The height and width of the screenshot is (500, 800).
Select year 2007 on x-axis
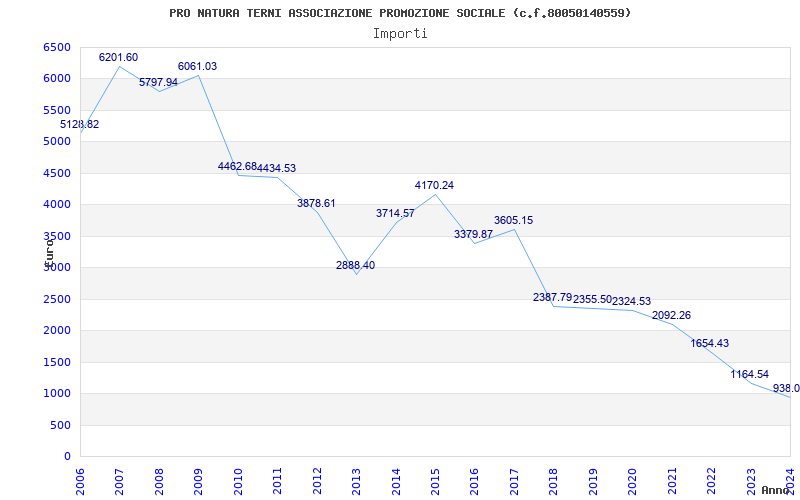pos(119,482)
